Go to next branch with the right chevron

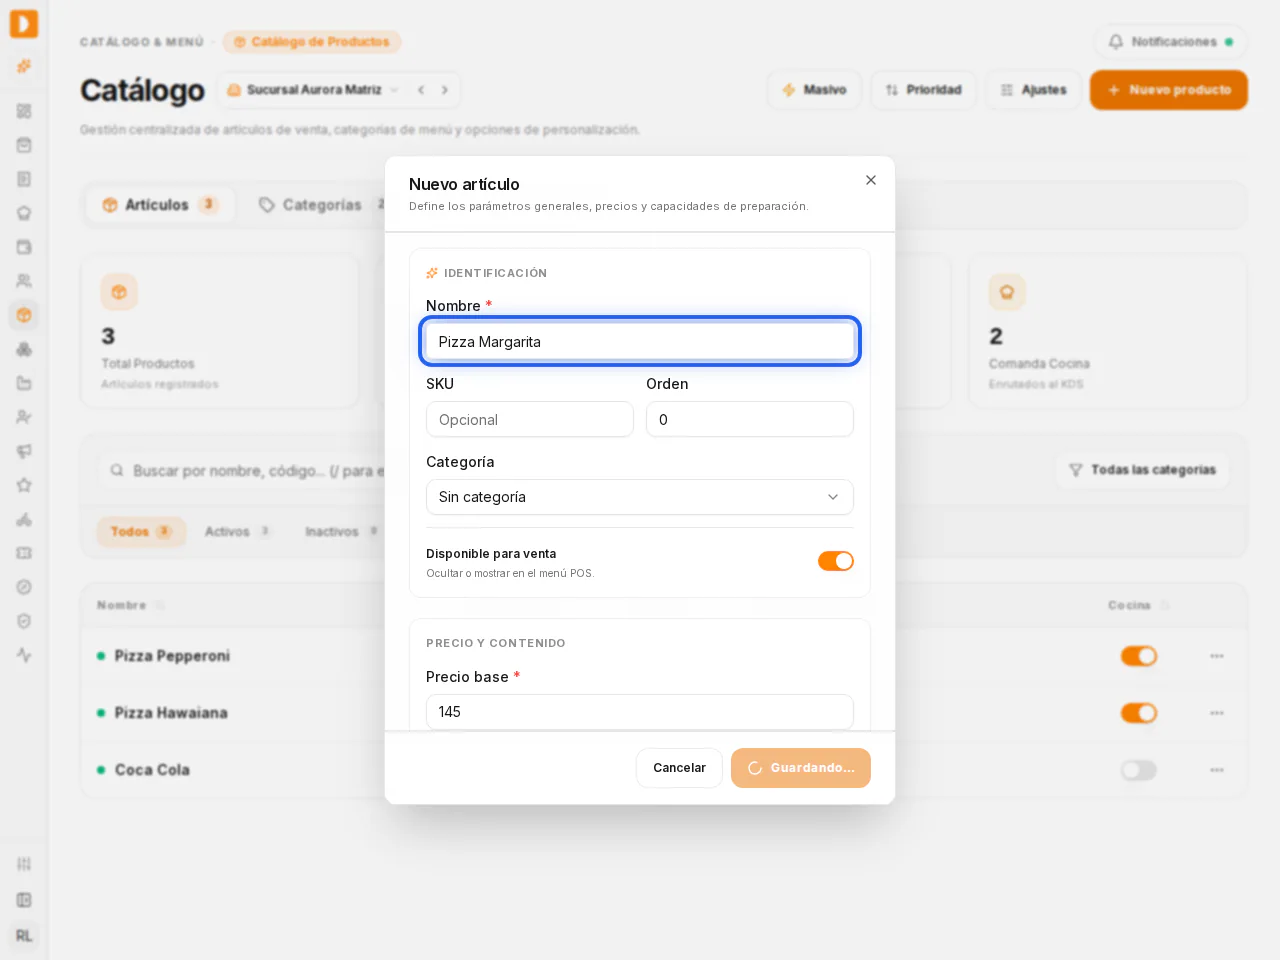tap(445, 90)
